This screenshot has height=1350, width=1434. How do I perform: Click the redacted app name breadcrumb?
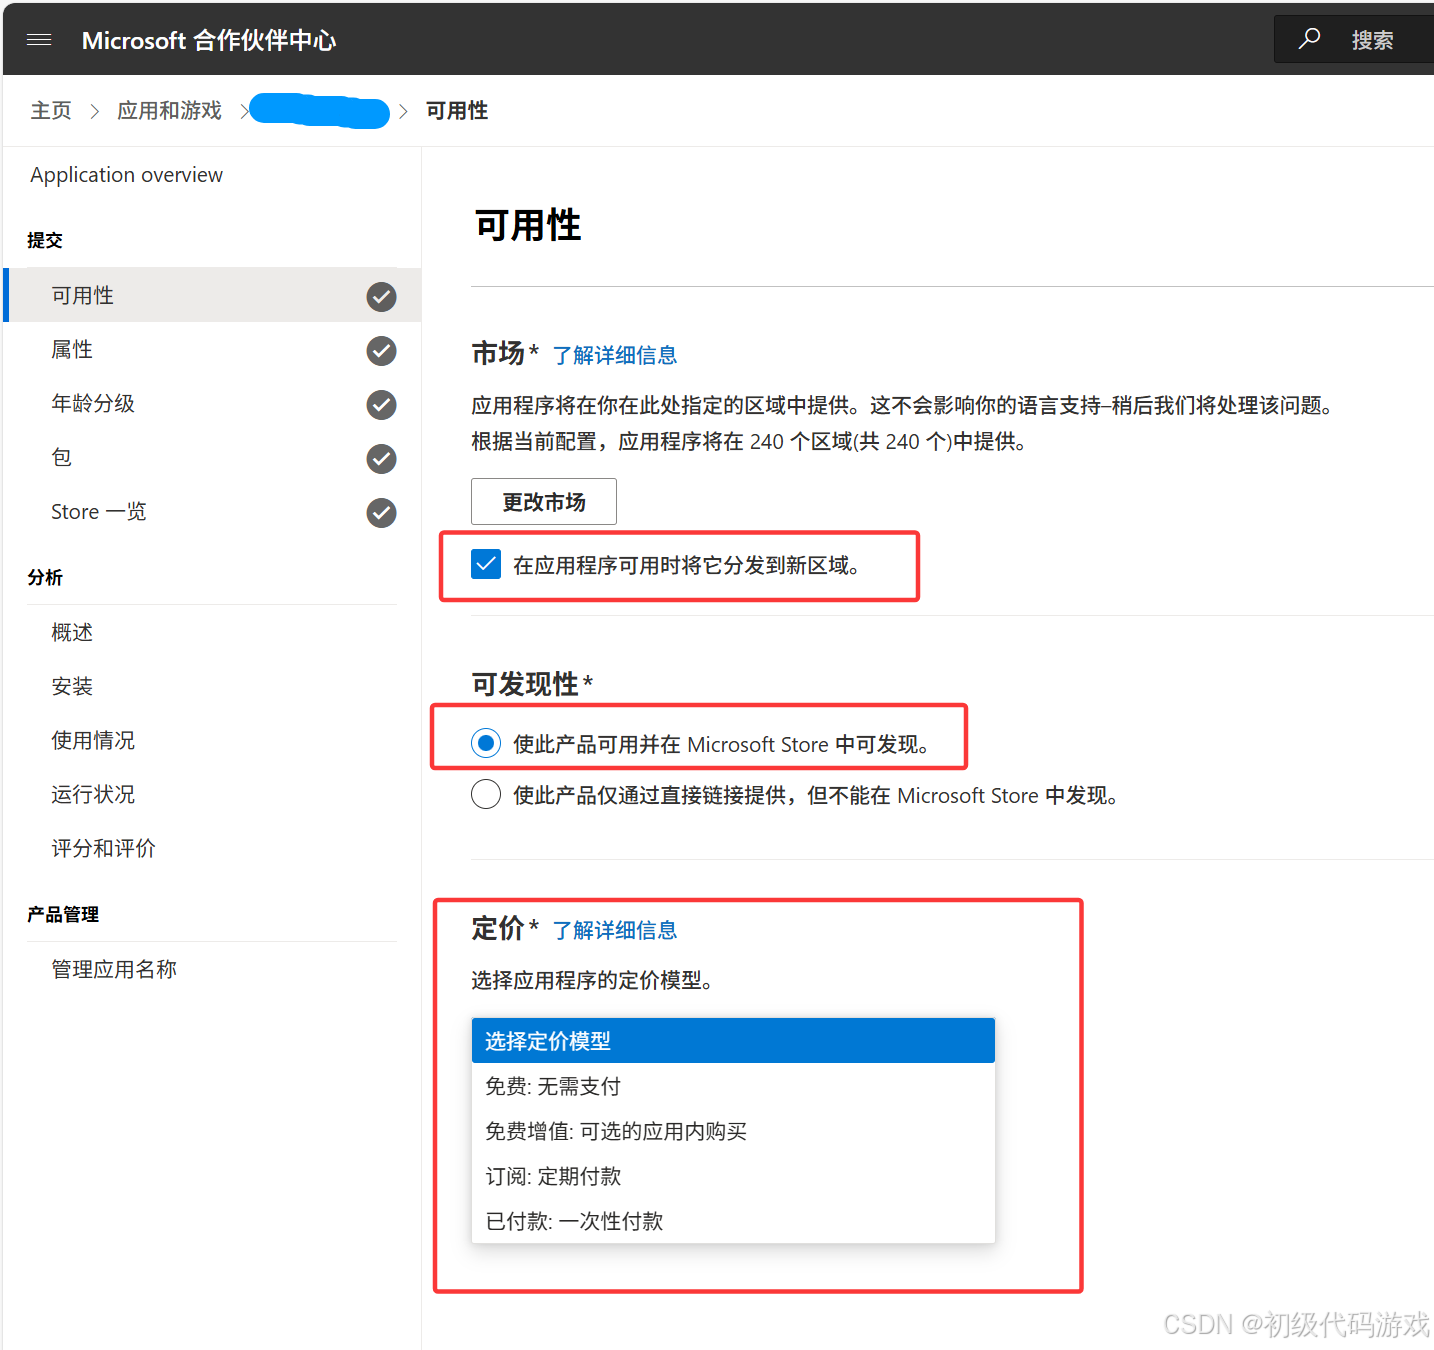[x=319, y=110]
